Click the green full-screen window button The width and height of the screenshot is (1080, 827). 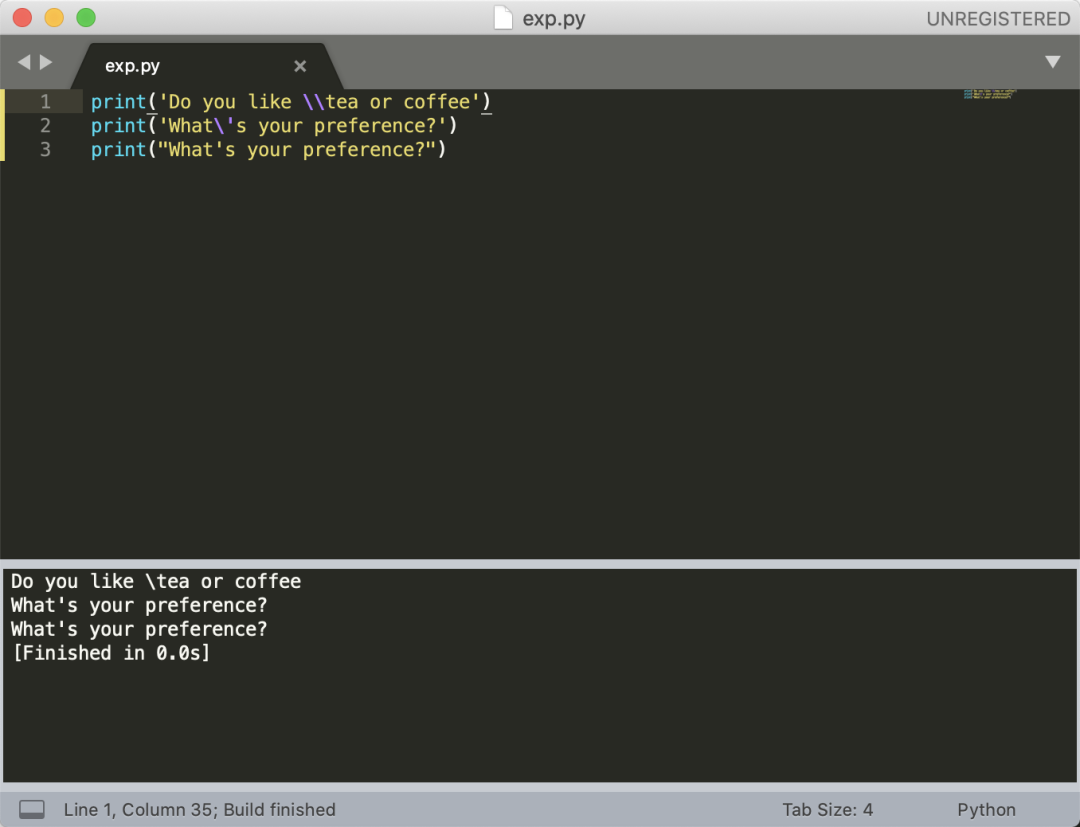click(86, 18)
